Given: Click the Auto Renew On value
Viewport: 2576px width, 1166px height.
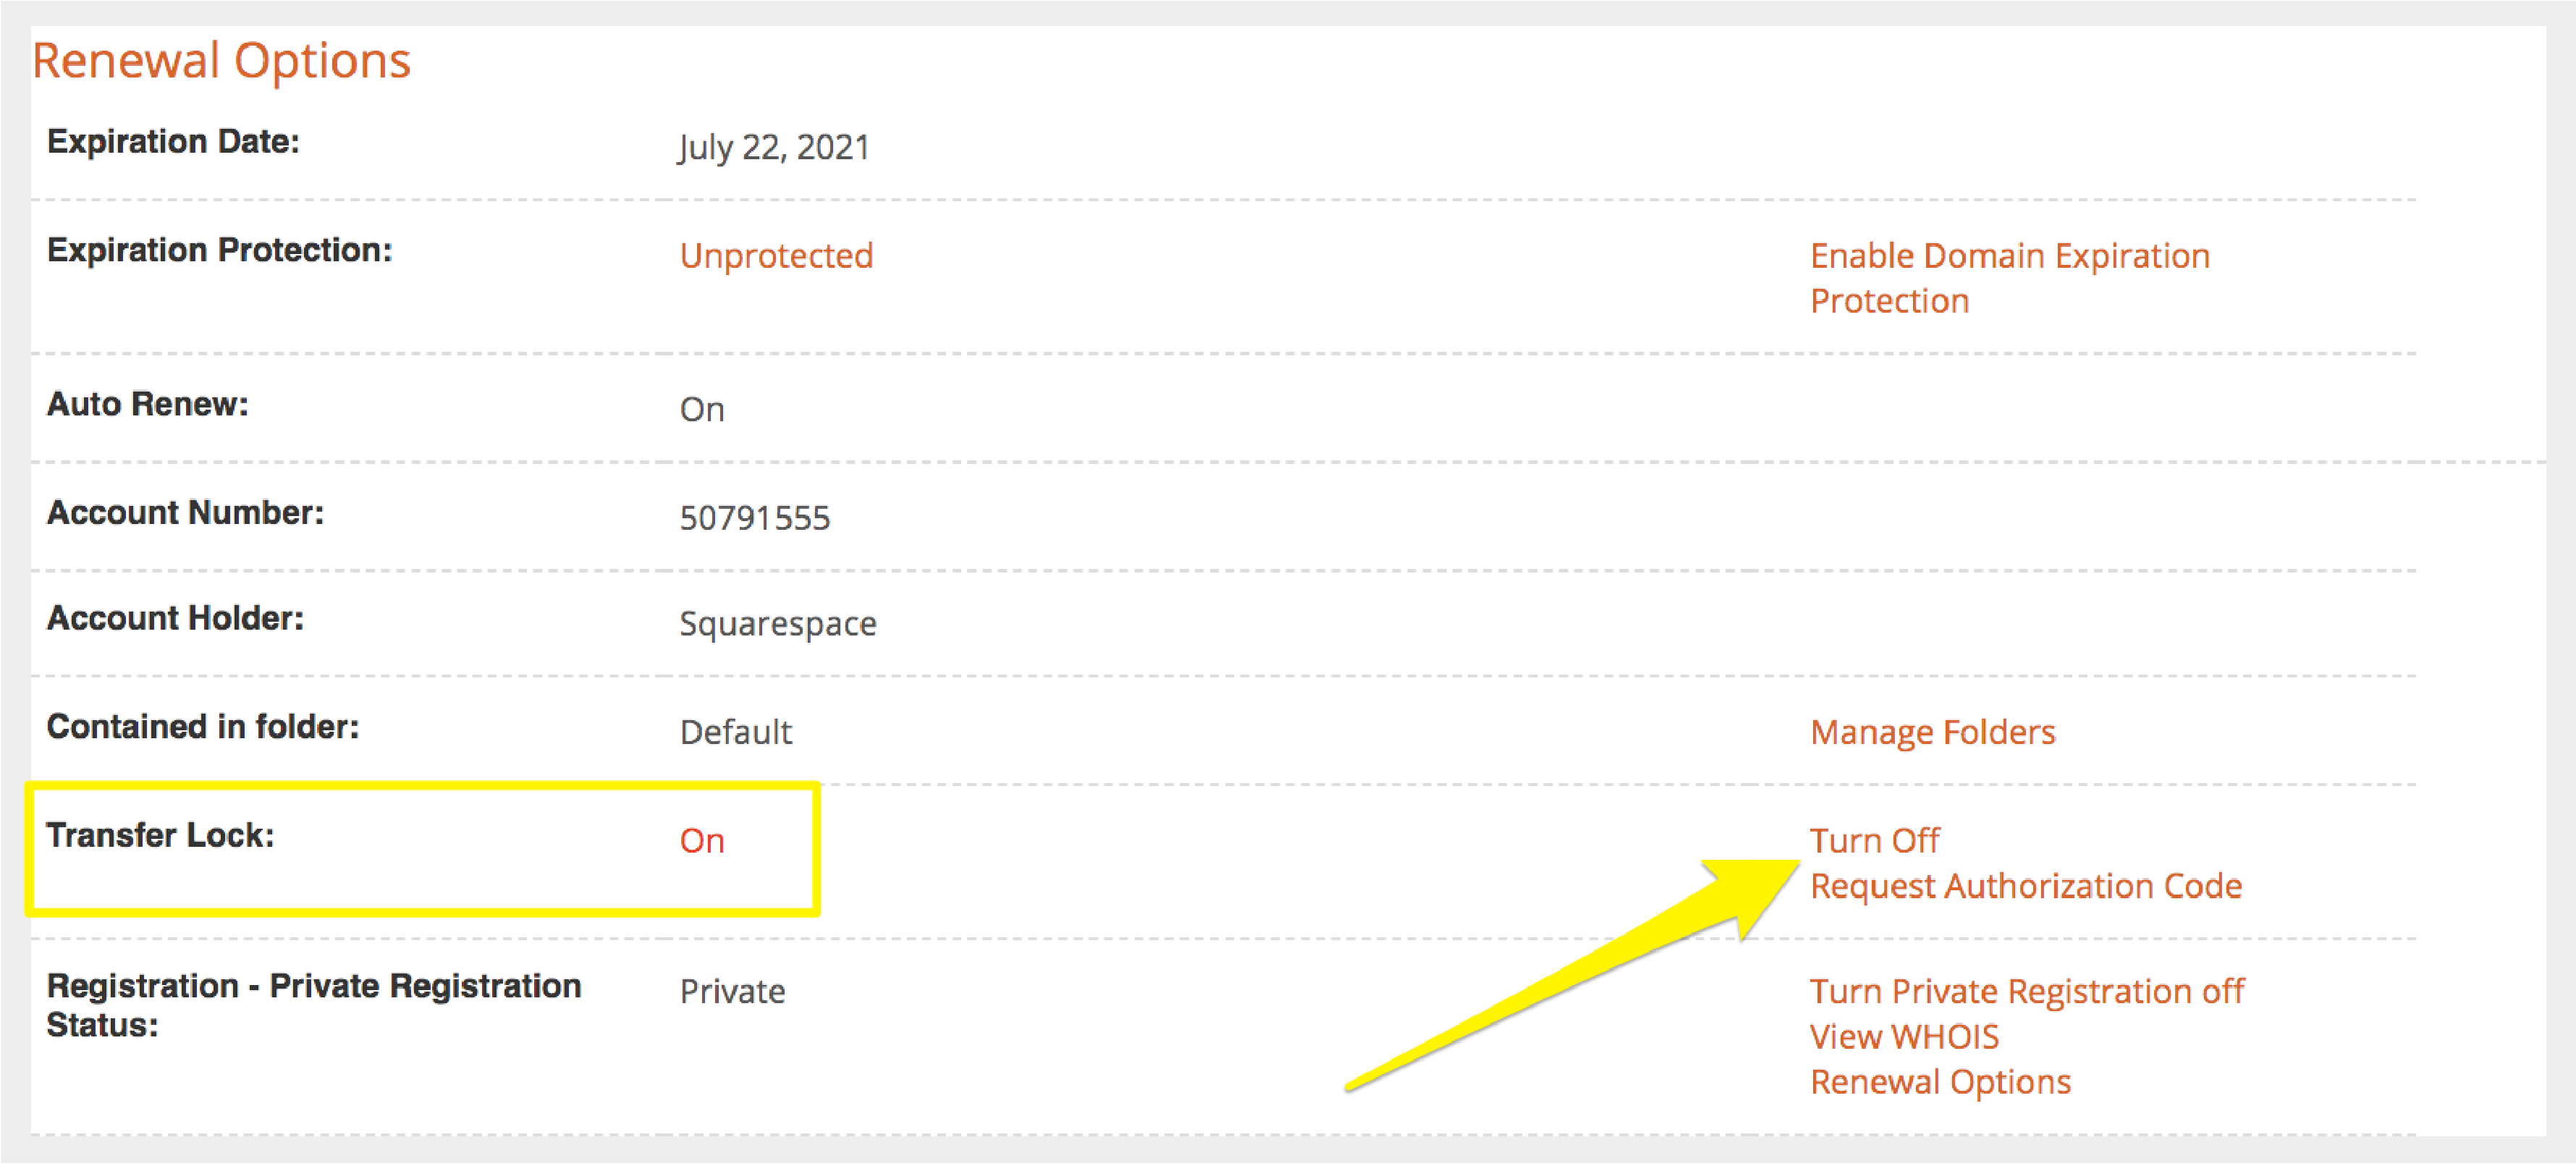Looking at the screenshot, I should coord(701,410).
